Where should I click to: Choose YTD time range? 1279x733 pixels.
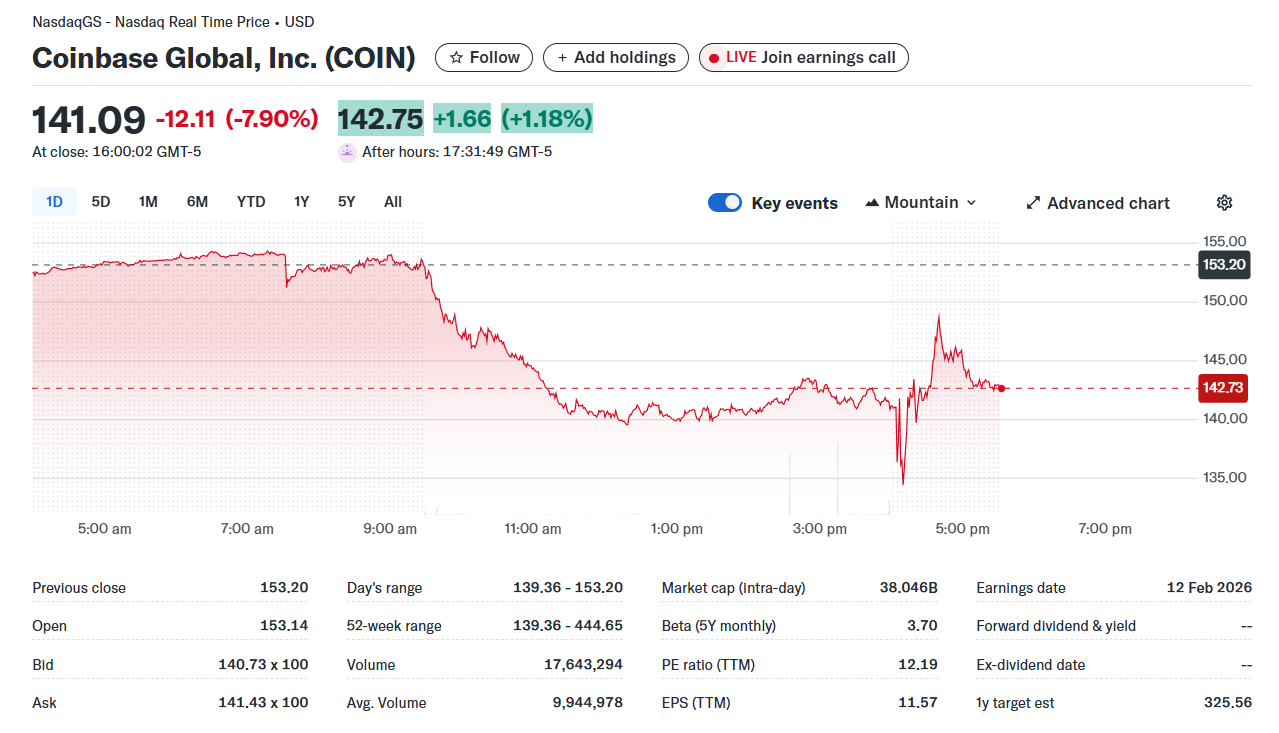click(251, 202)
